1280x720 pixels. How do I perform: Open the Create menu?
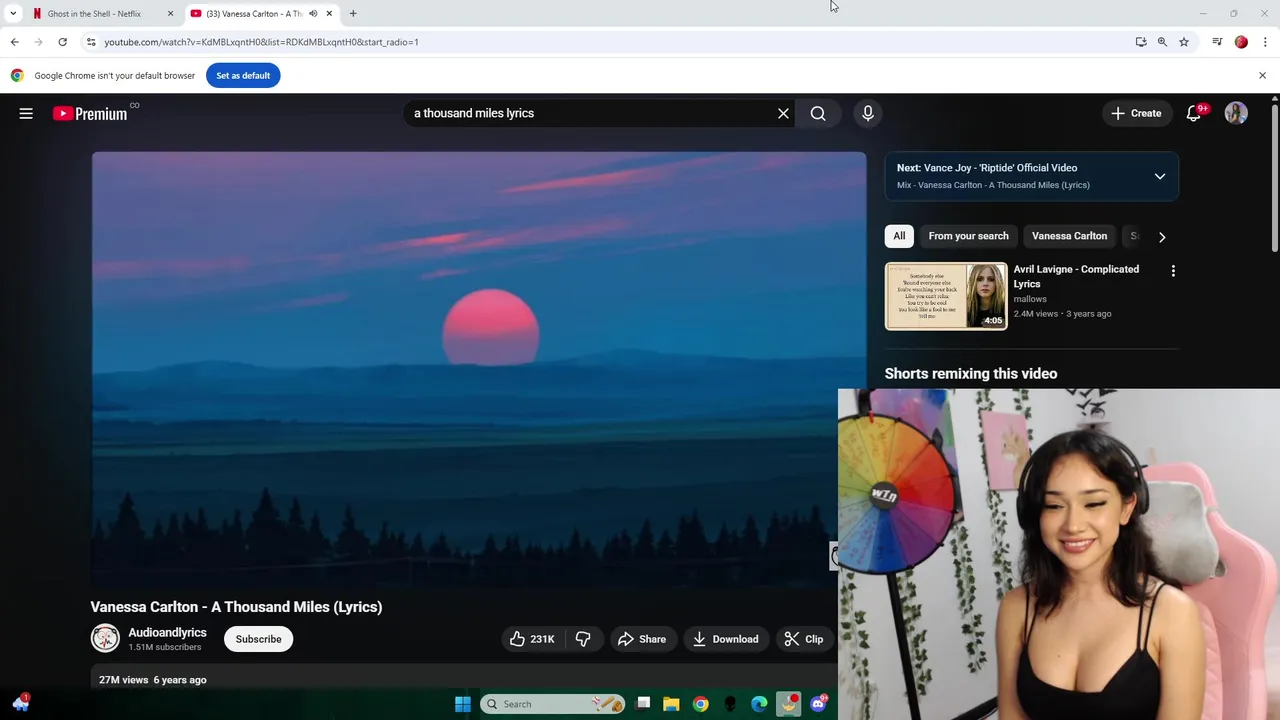pos(1137,113)
